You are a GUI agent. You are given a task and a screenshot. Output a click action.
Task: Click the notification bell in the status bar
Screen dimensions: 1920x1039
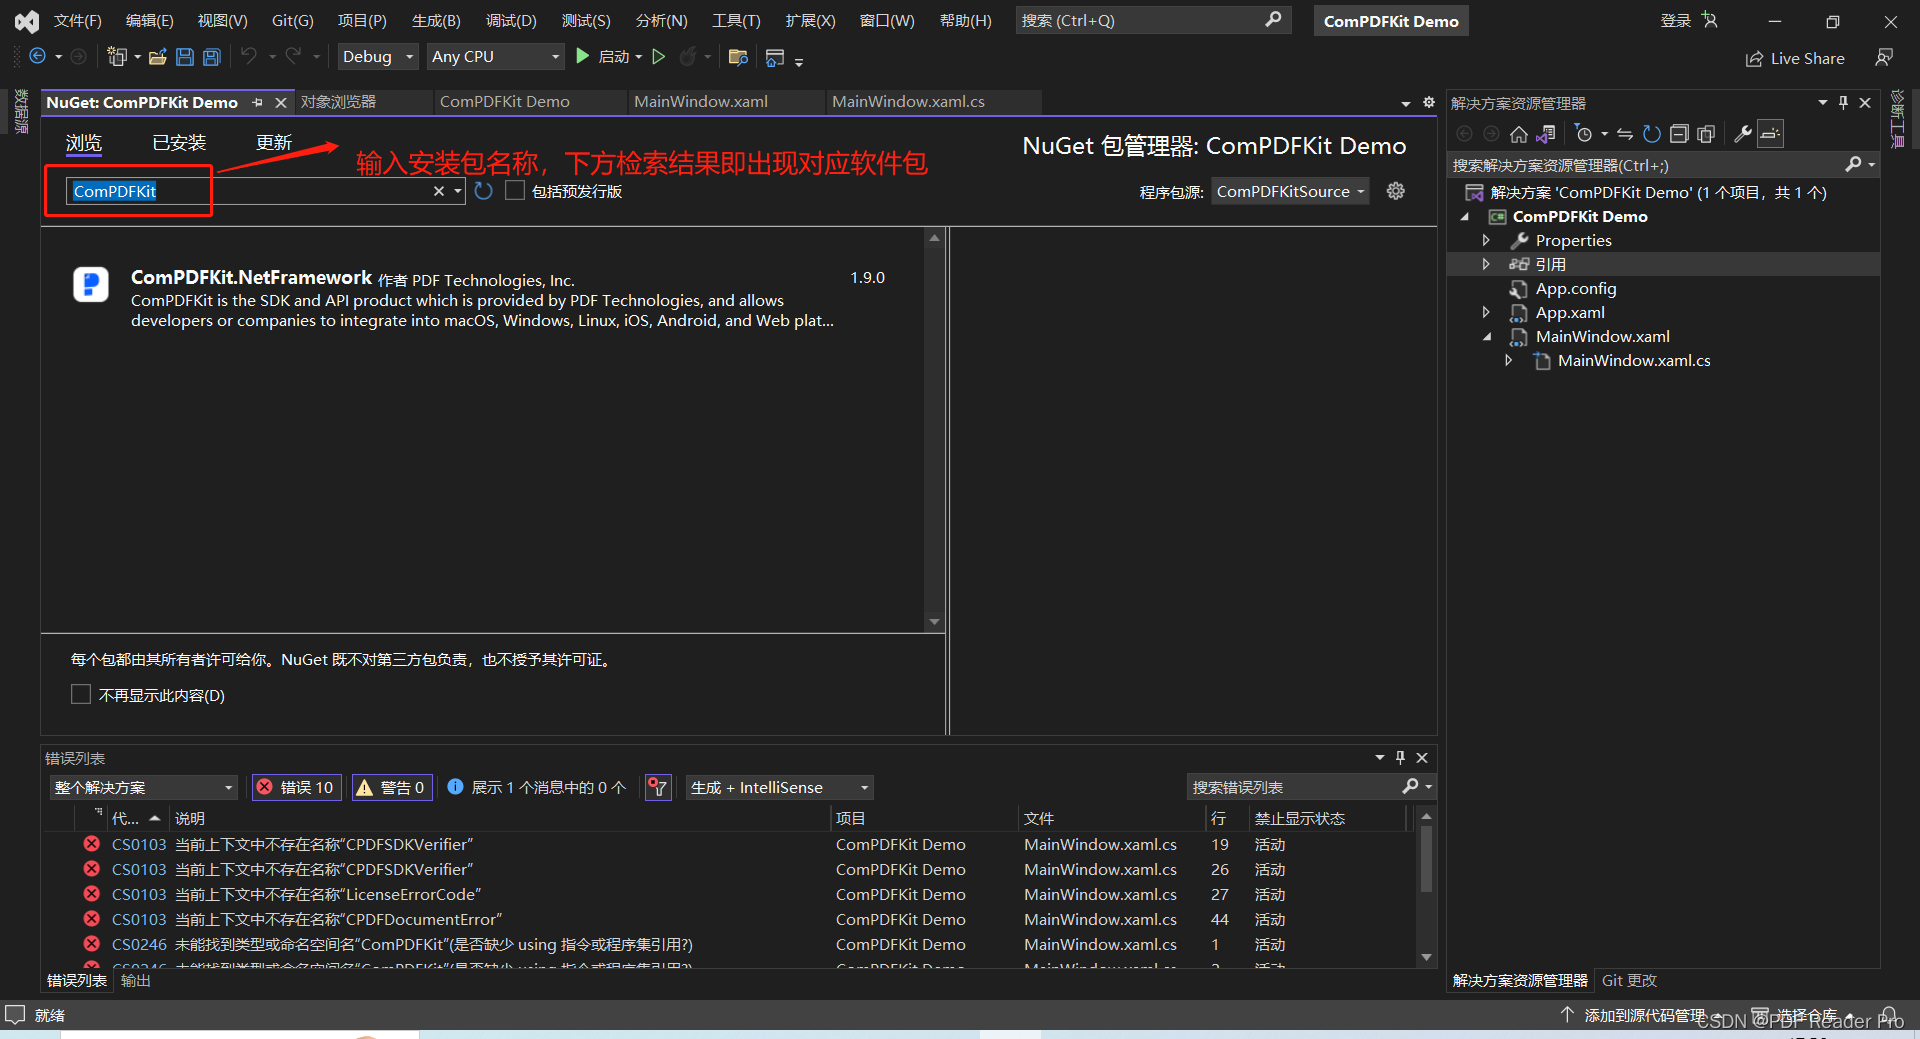1889,1015
